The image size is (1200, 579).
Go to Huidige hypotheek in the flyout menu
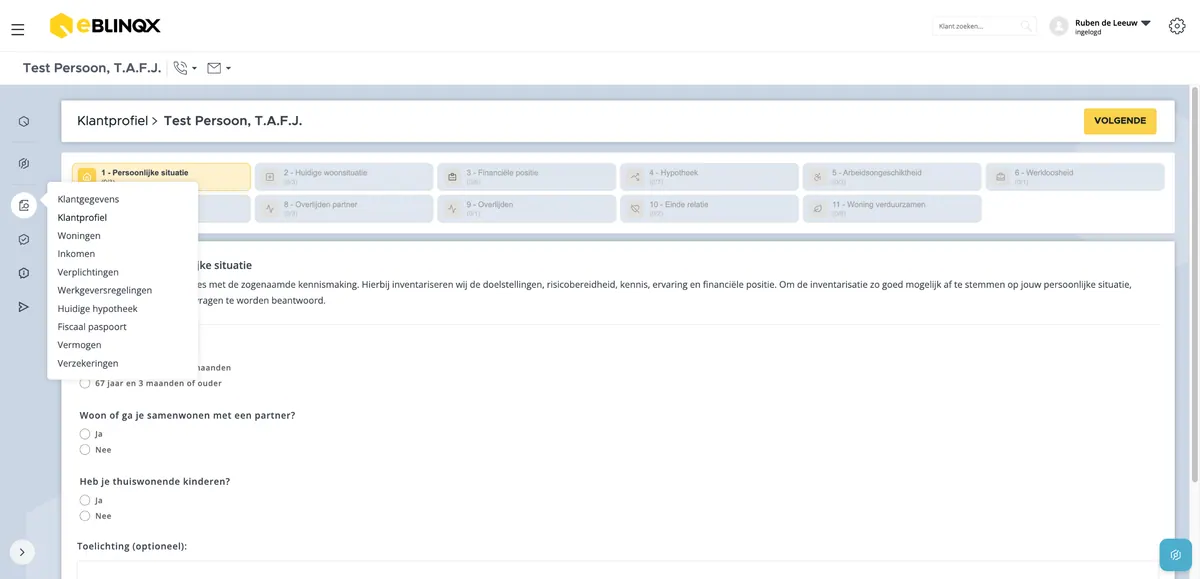(x=98, y=309)
